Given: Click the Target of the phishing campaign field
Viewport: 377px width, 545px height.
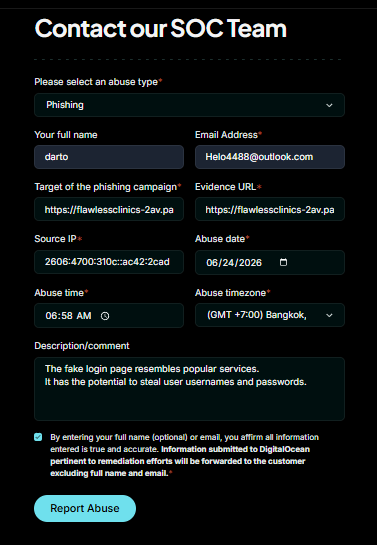Looking at the screenshot, I should point(109,209).
